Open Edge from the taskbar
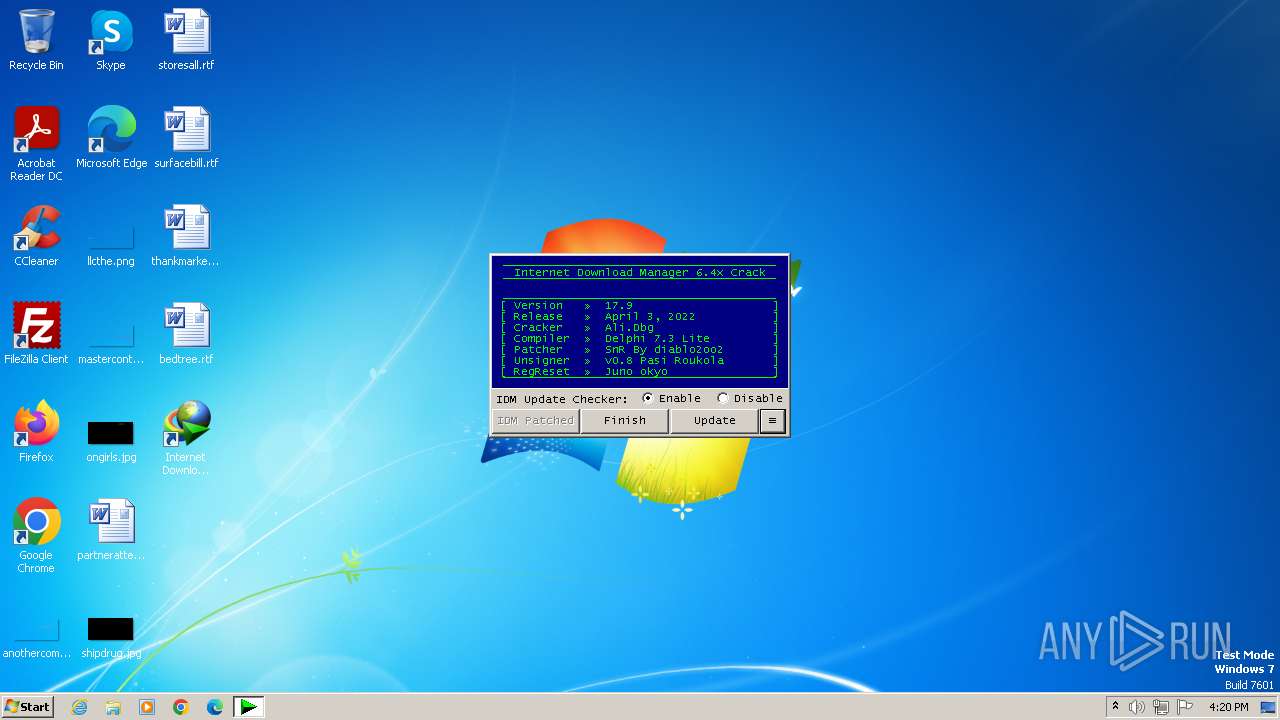Screen dimensions: 1280x720 point(215,707)
